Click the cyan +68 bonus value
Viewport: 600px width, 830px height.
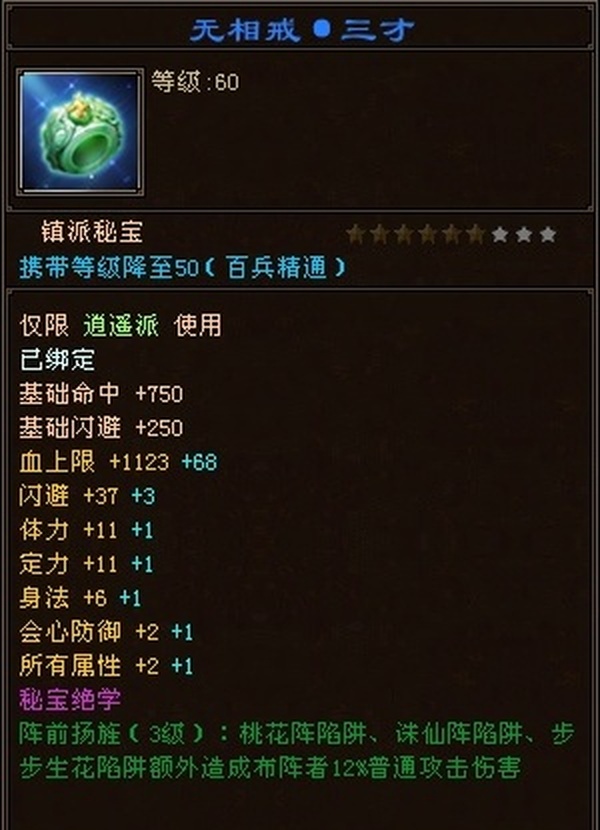tap(199, 462)
